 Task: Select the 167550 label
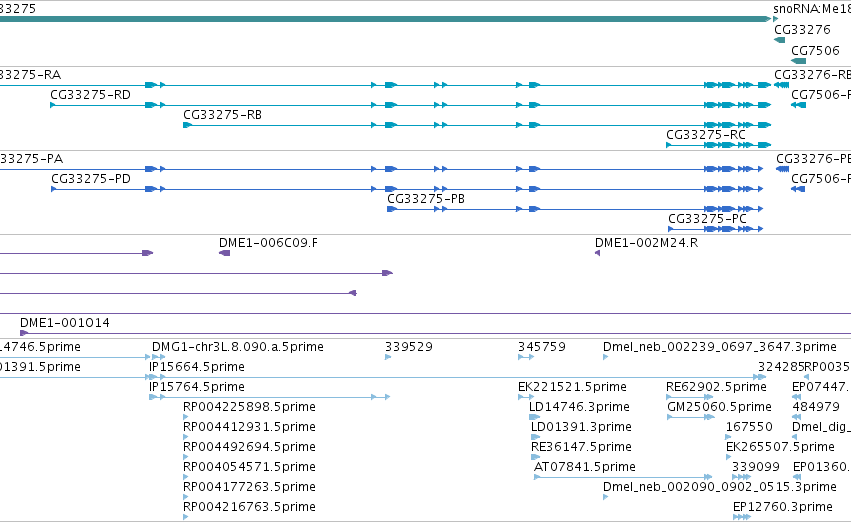[x=750, y=426]
